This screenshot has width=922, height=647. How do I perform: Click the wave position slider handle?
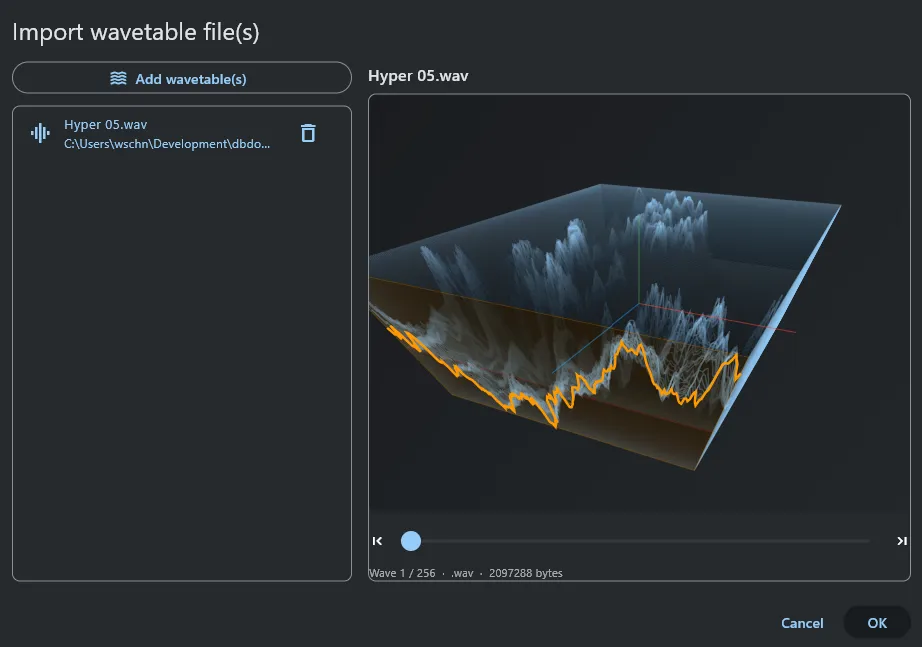pos(411,541)
